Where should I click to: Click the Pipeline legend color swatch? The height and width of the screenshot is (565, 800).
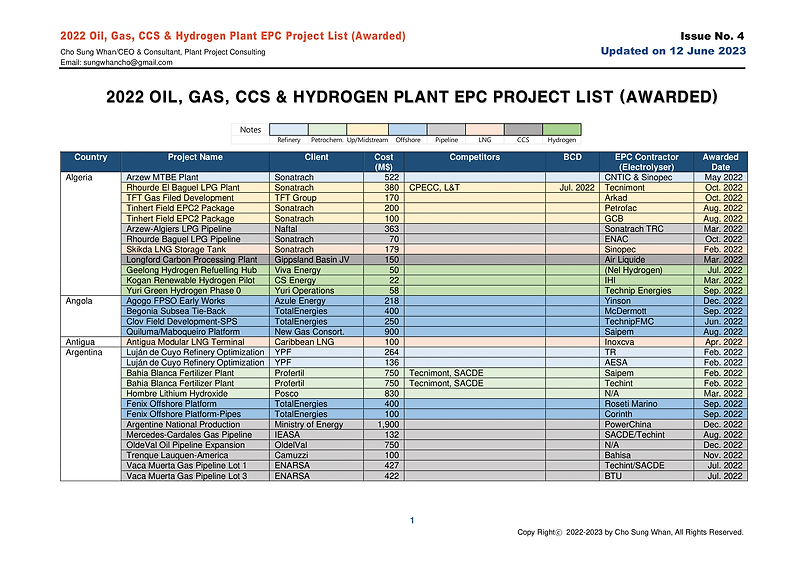(446, 130)
